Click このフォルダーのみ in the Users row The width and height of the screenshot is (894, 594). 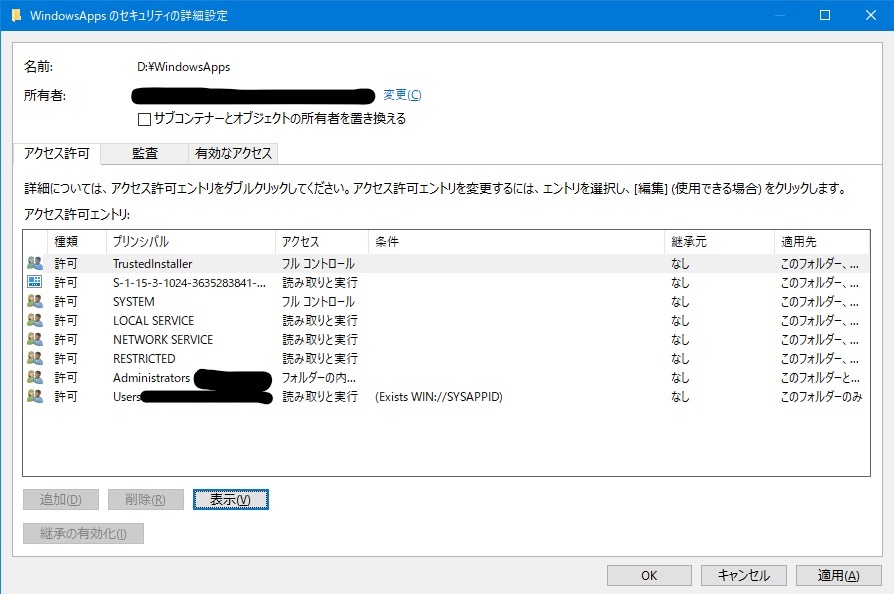click(x=821, y=396)
